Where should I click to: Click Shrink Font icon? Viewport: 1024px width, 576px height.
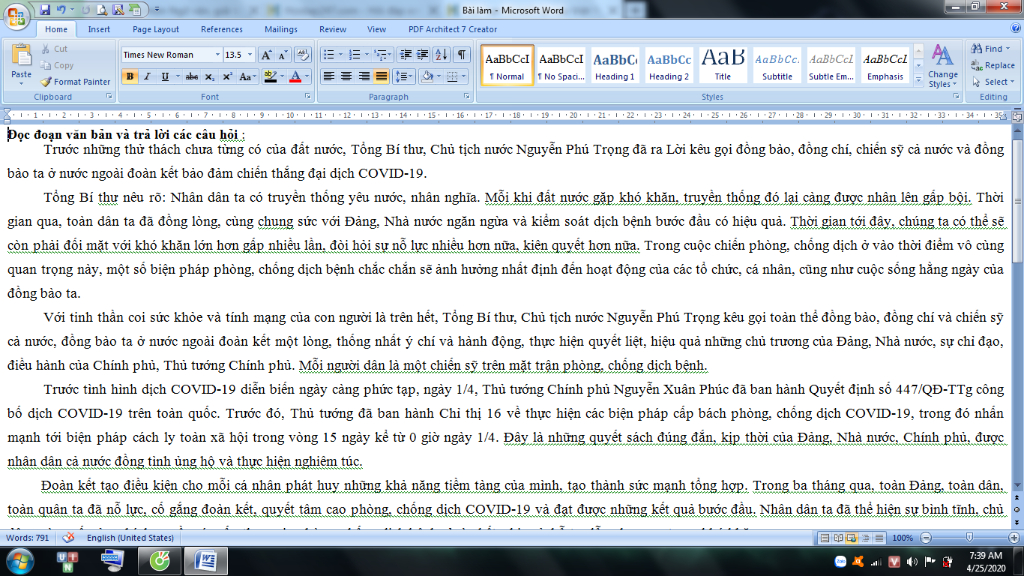coord(283,55)
